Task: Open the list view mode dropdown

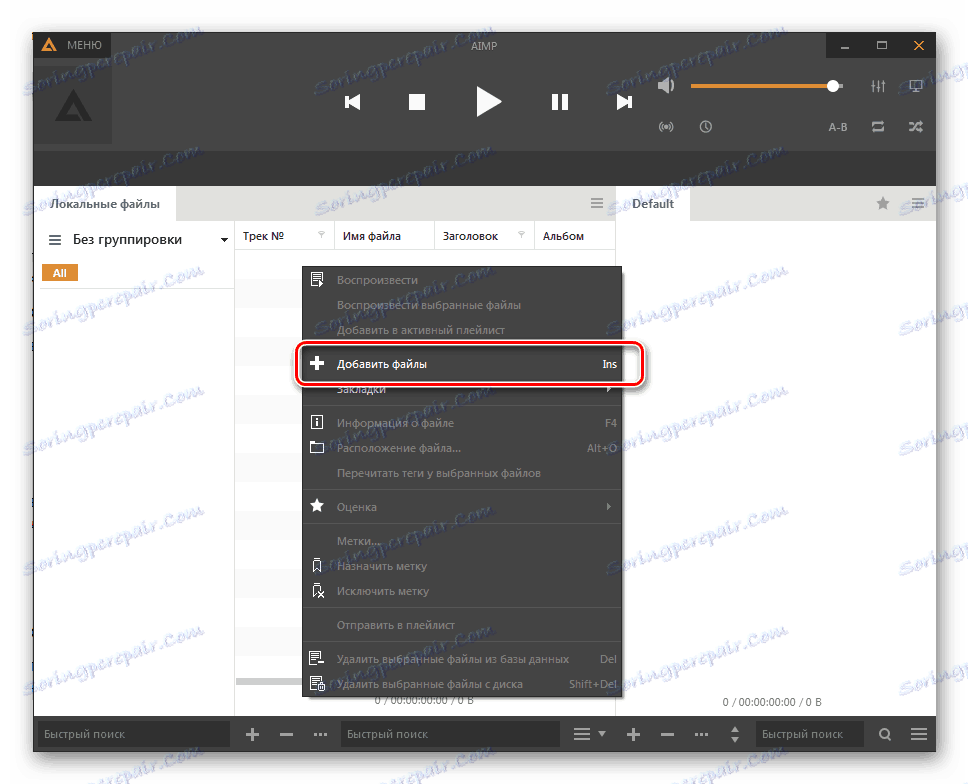Action: (590, 734)
